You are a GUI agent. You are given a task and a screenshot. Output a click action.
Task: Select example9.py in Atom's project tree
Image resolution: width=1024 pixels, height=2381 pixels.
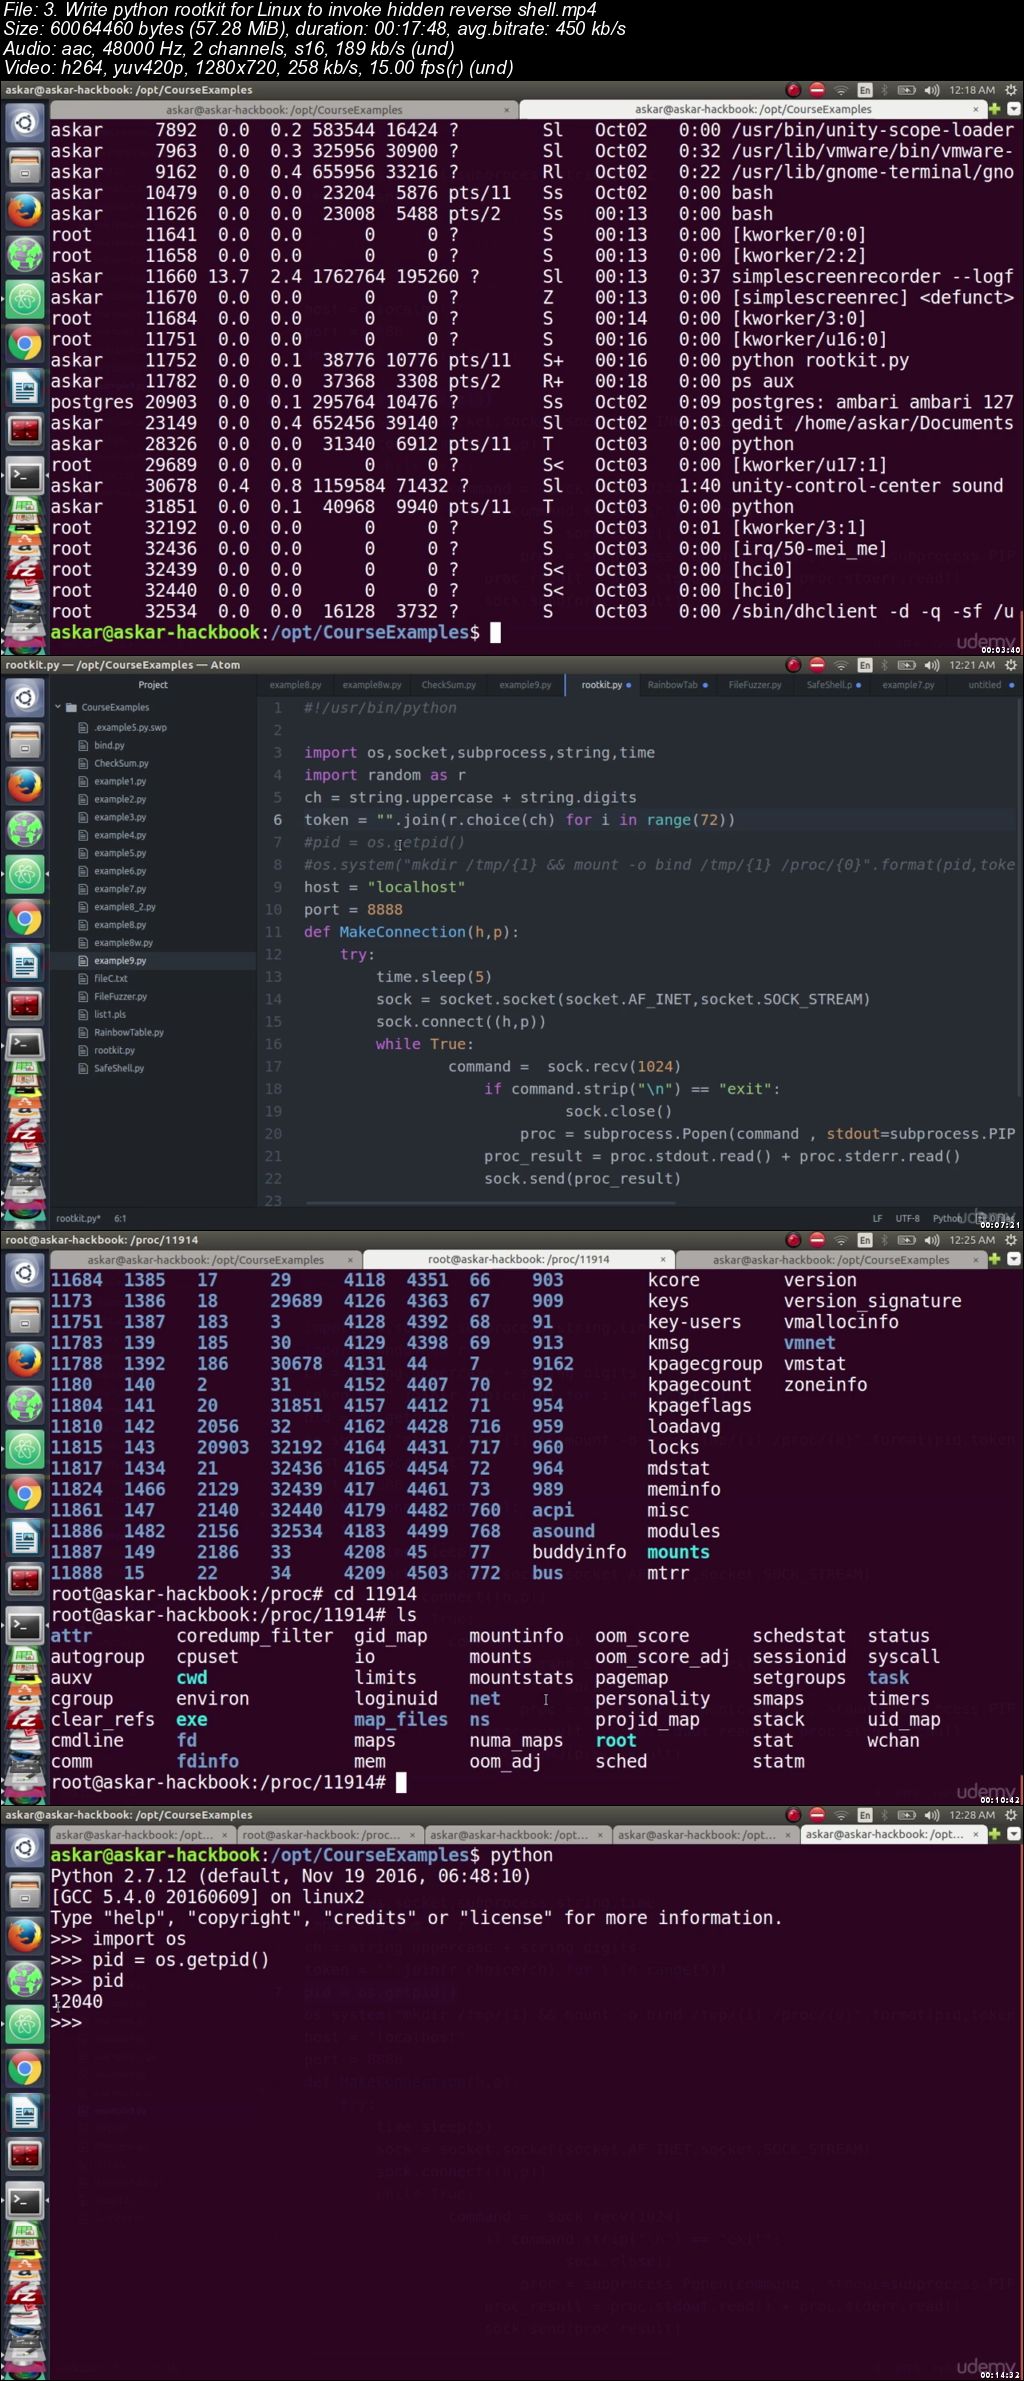(120, 960)
